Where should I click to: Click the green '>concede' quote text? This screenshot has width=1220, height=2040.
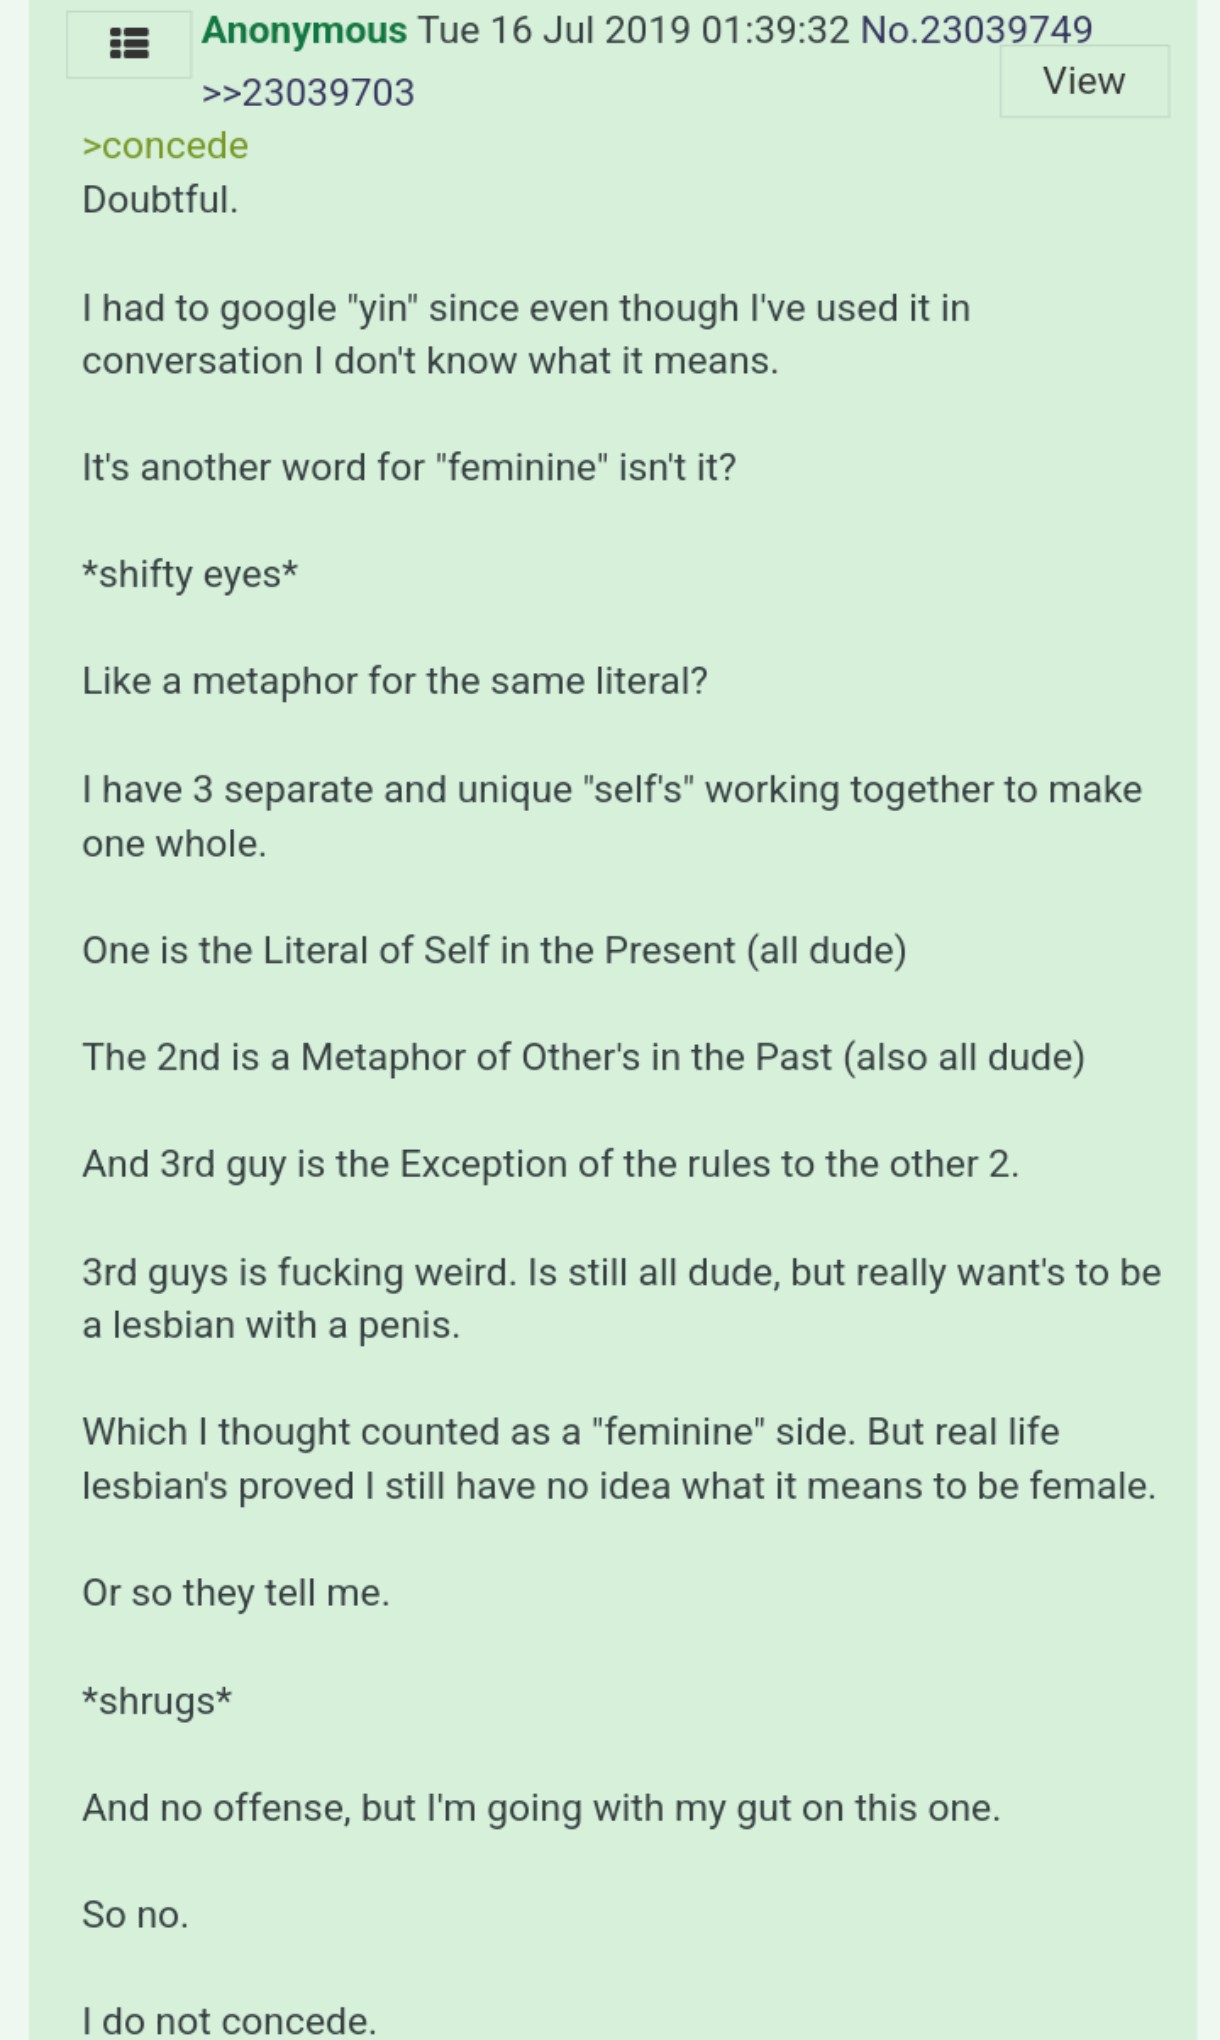165,146
